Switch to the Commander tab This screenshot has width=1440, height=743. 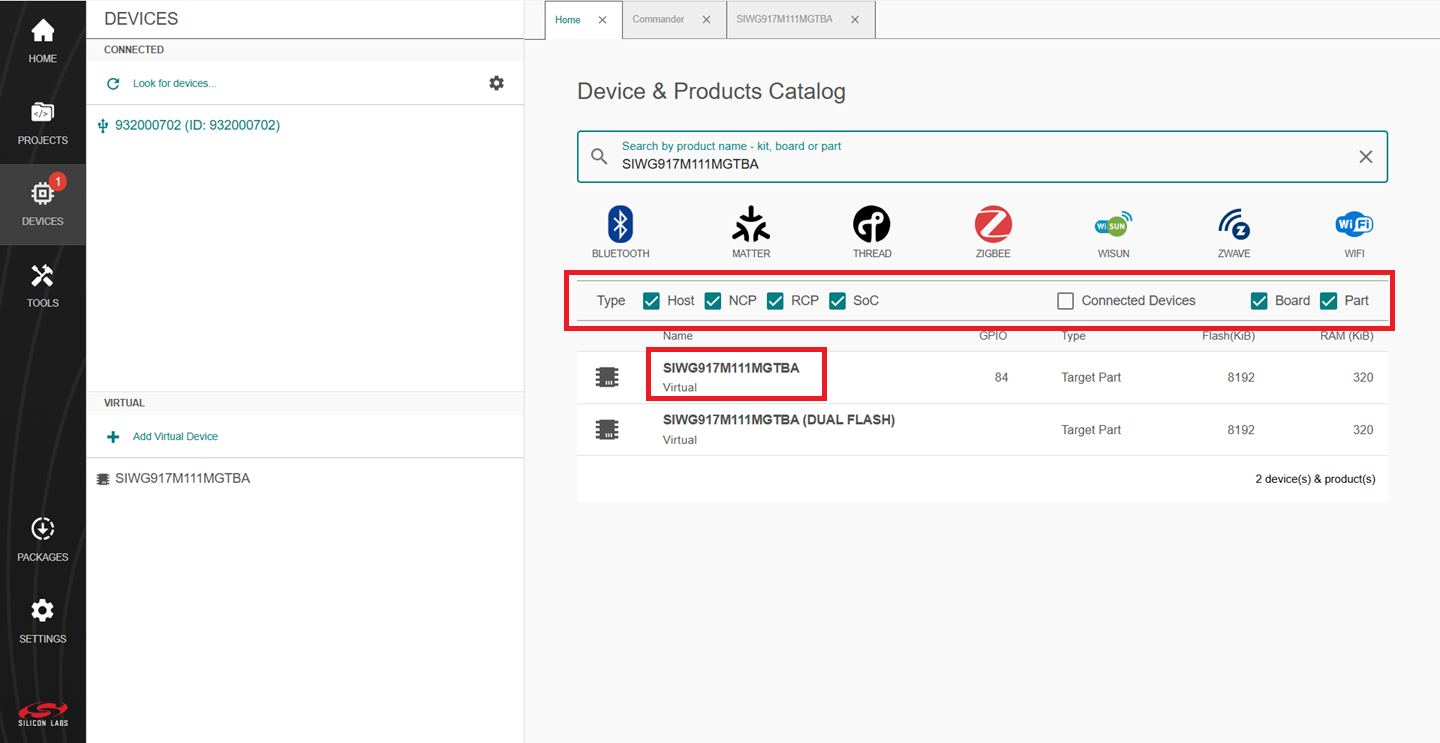(x=658, y=20)
